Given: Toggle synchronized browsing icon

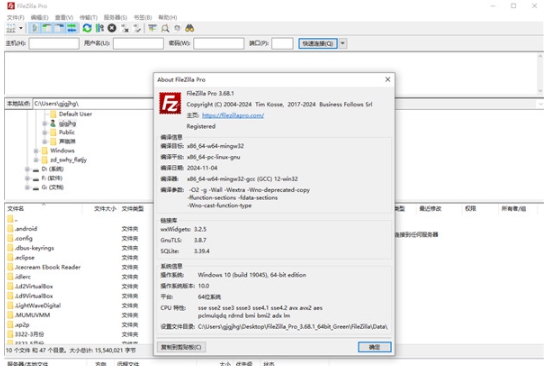Looking at the screenshot, I should coord(178,28).
